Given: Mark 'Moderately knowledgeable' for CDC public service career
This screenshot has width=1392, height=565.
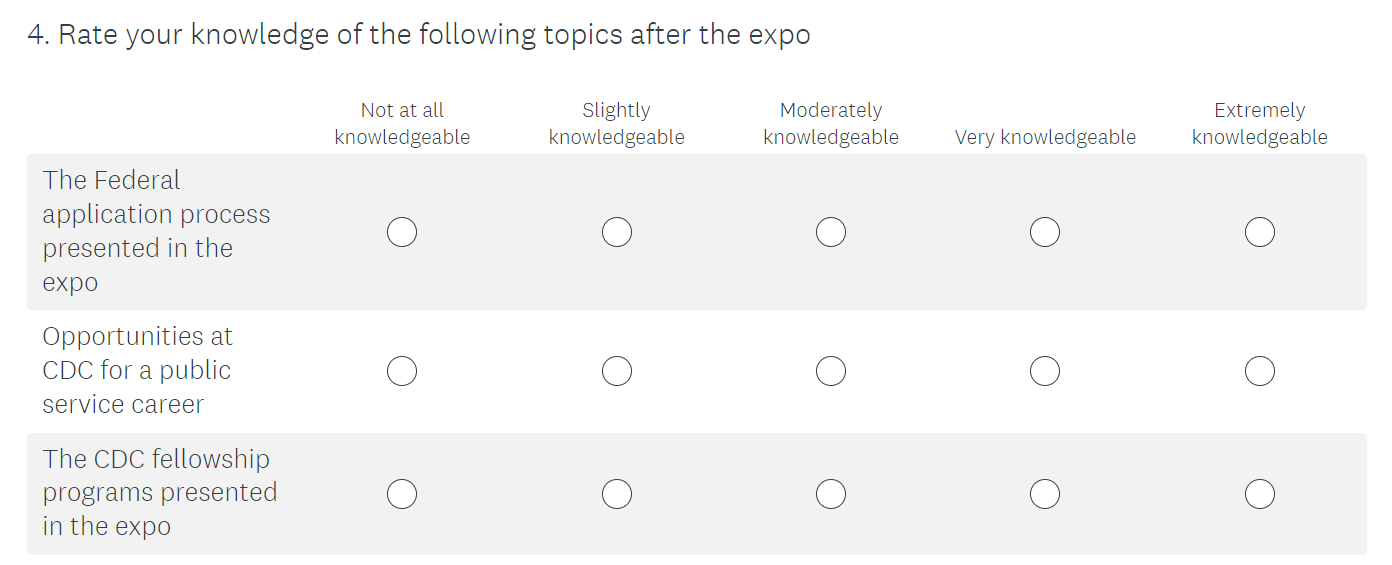Looking at the screenshot, I should pos(831,371).
